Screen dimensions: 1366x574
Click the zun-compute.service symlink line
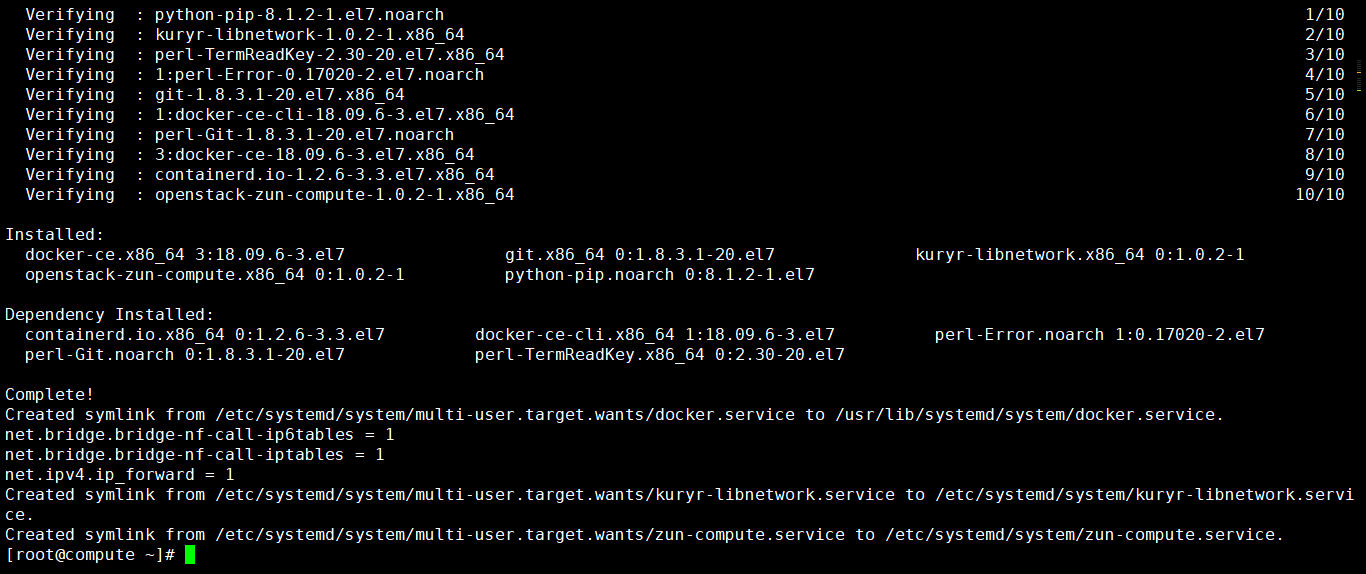(x=645, y=535)
